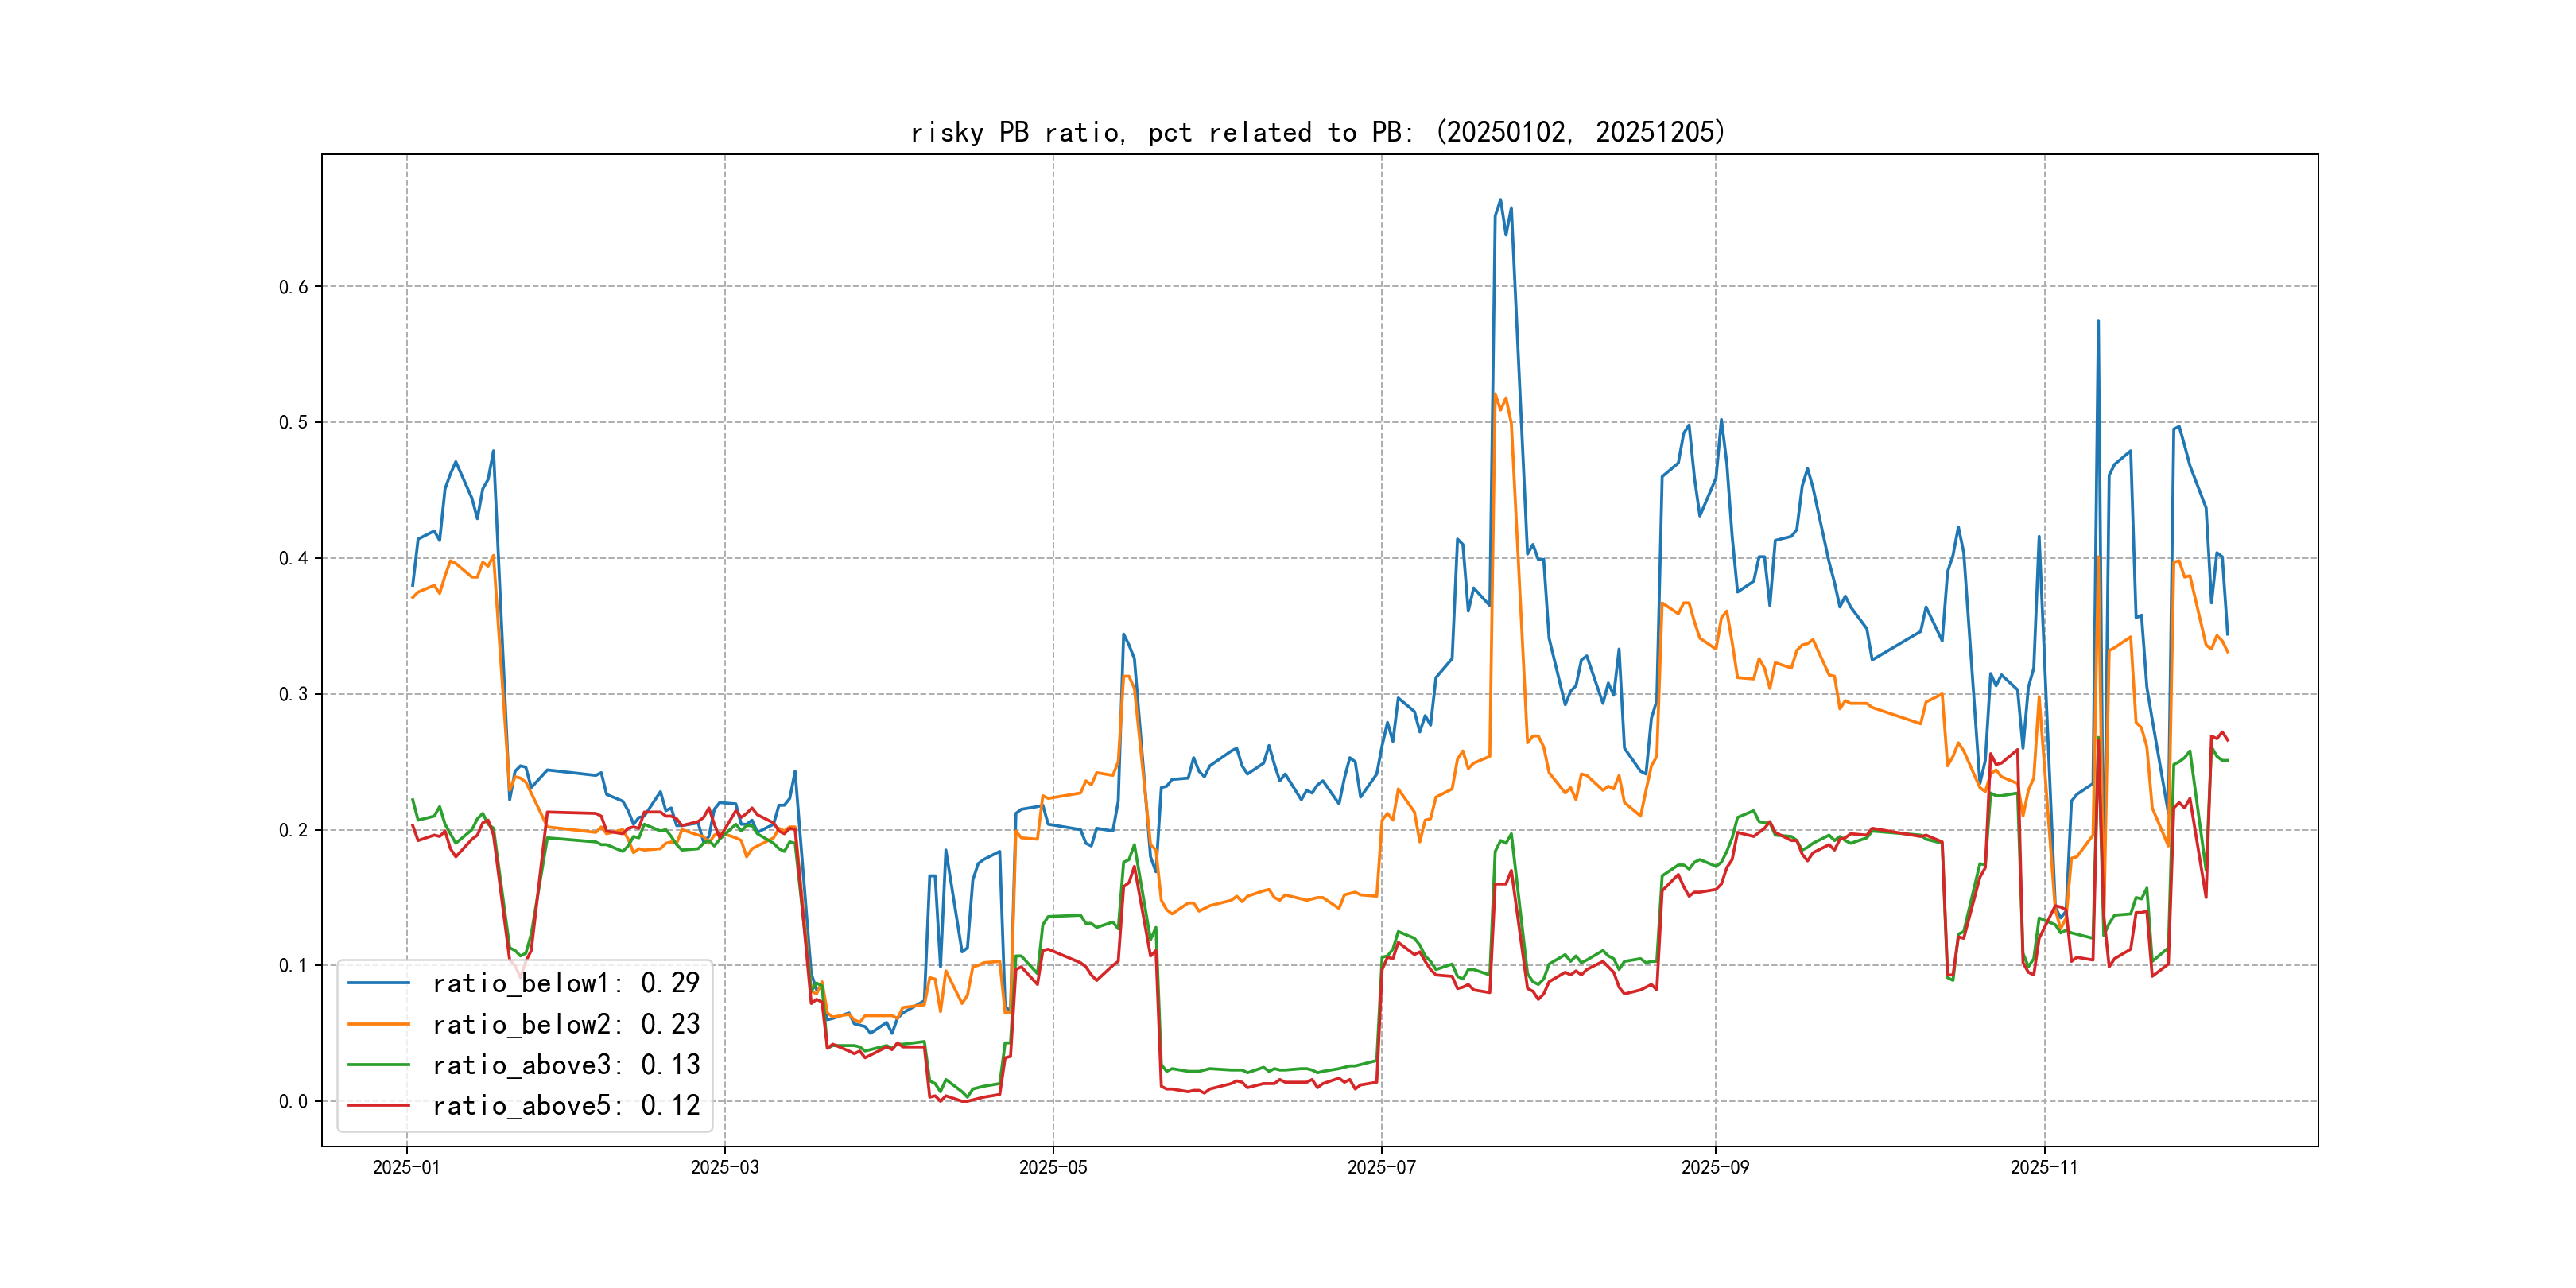Click the blue ratio_below1 legend line
This screenshot has height=1288, width=2576.
[378, 983]
